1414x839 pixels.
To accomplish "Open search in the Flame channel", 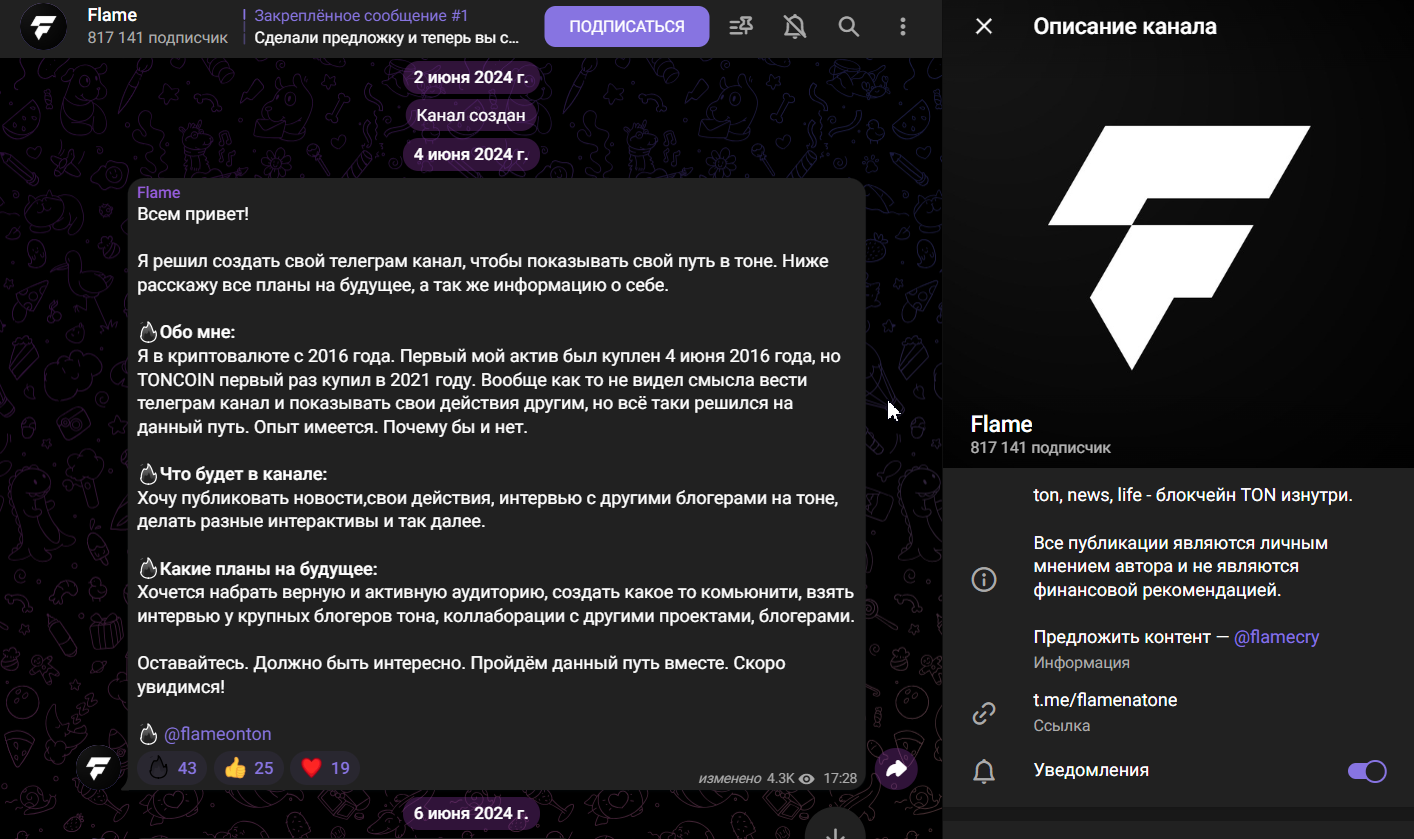I will coord(849,27).
